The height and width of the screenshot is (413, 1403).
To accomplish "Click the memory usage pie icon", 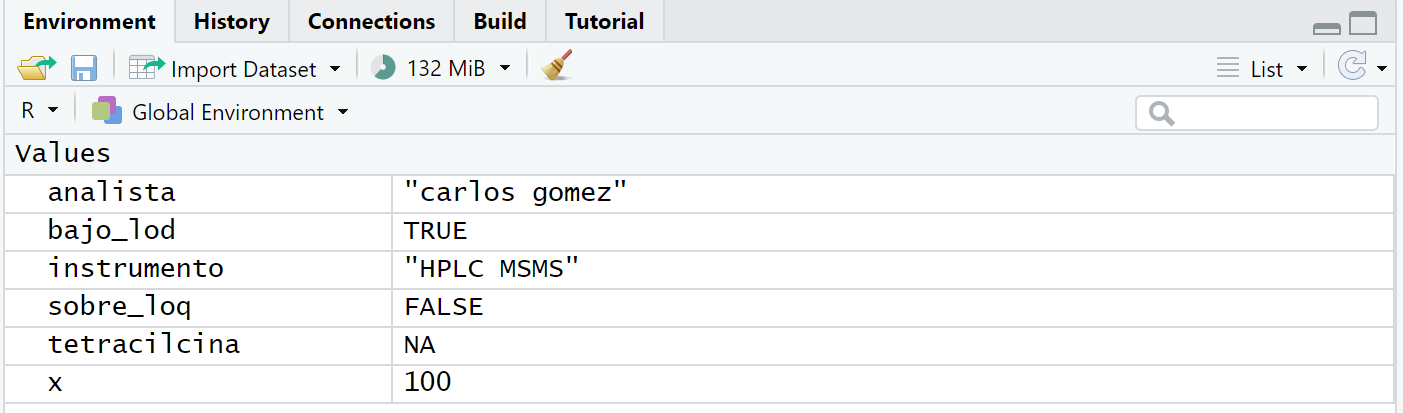I will (383, 68).
